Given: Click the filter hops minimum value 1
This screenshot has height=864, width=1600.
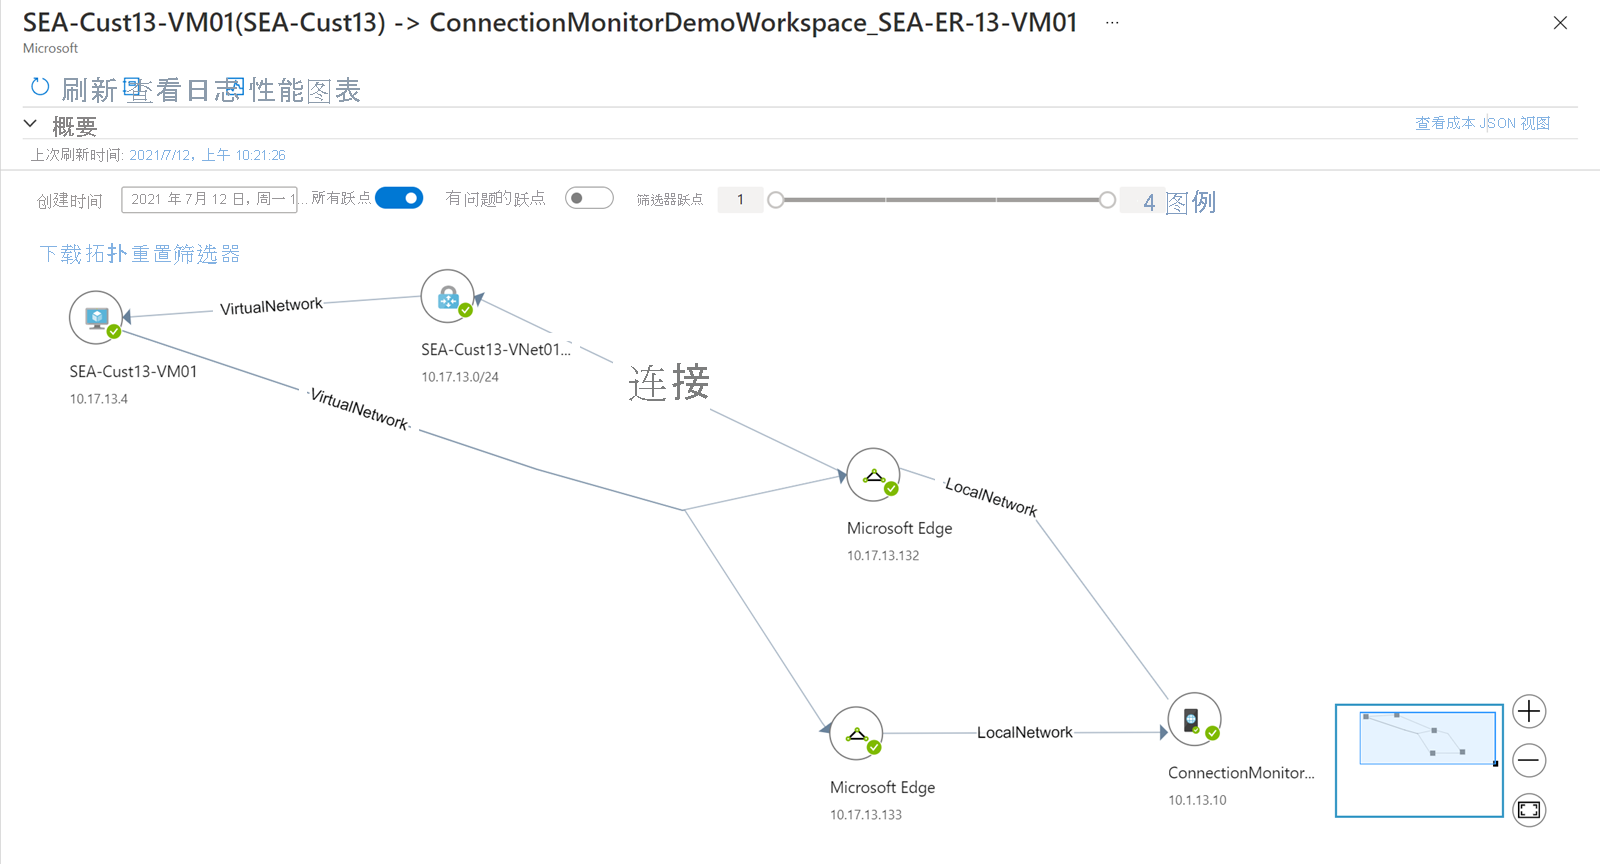Looking at the screenshot, I should point(740,200).
